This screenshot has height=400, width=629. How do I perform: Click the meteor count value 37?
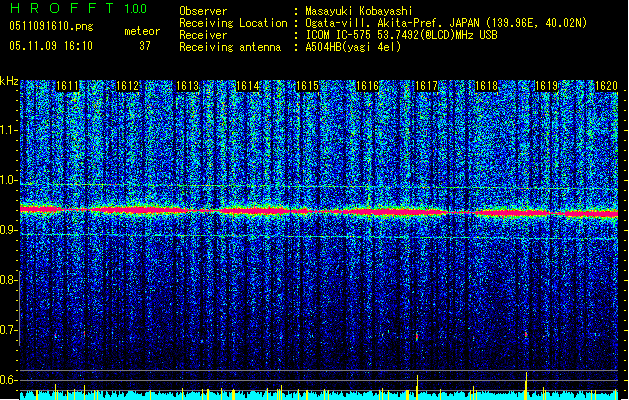coord(145,45)
